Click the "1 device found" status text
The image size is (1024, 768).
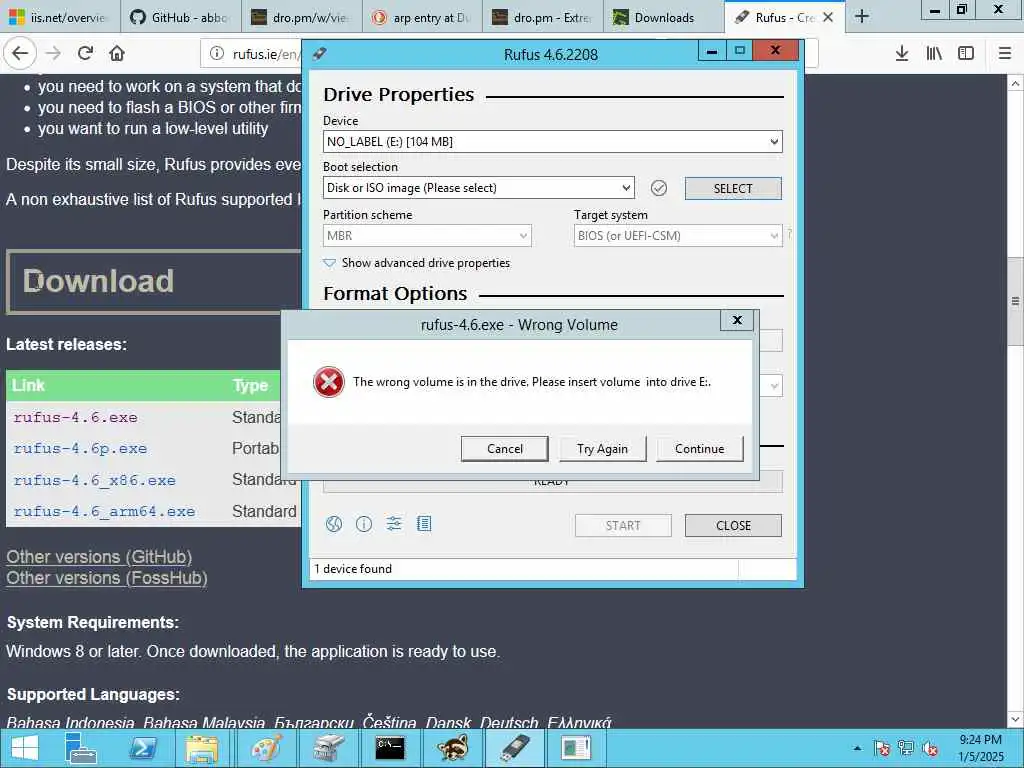(x=353, y=569)
